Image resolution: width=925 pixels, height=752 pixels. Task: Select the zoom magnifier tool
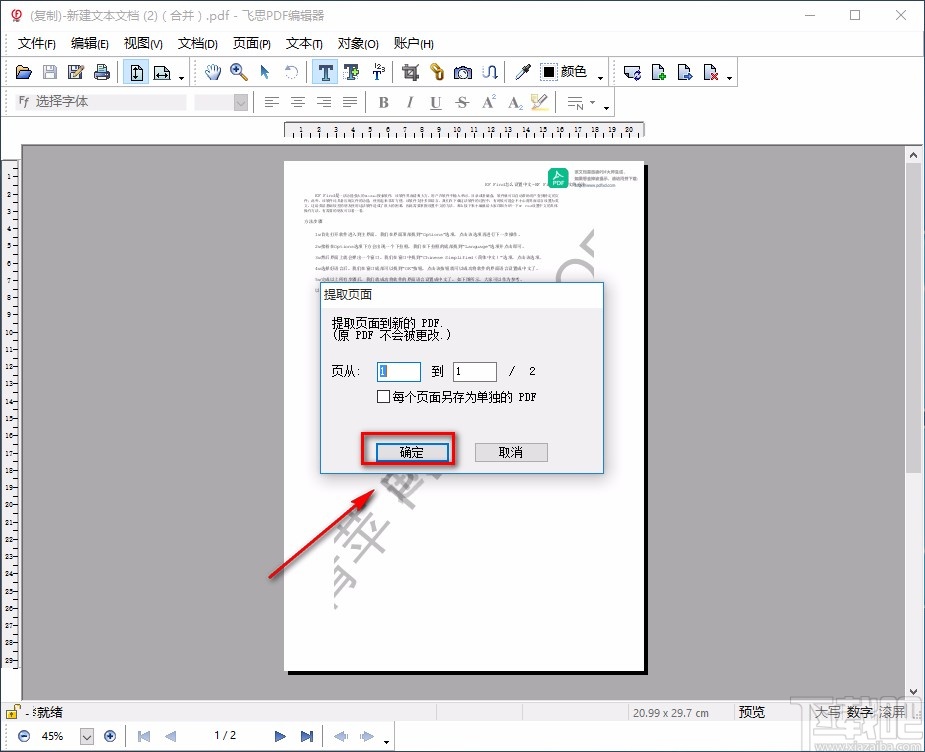[x=238, y=72]
